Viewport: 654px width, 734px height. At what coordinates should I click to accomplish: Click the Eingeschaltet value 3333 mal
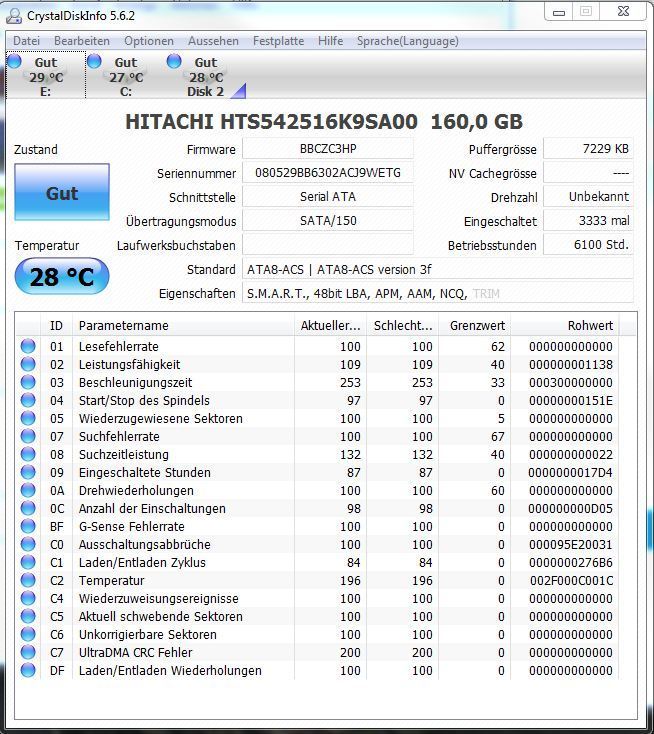(x=588, y=220)
